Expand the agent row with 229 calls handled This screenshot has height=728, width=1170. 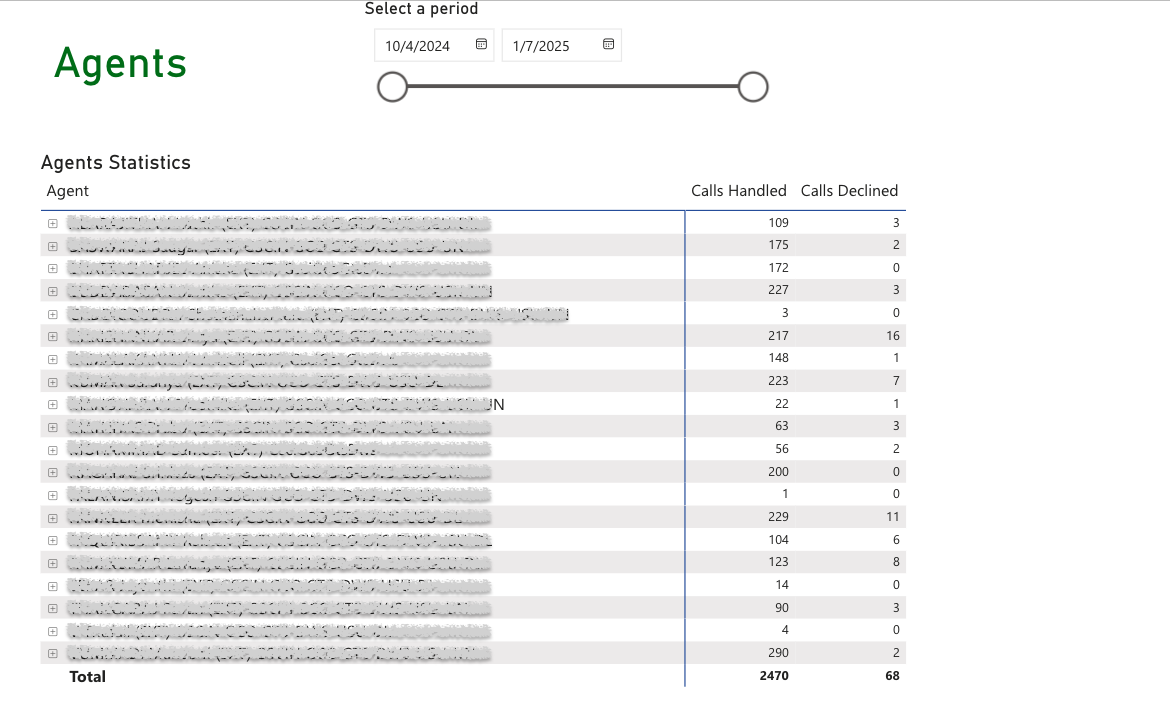click(x=52, y=517)
